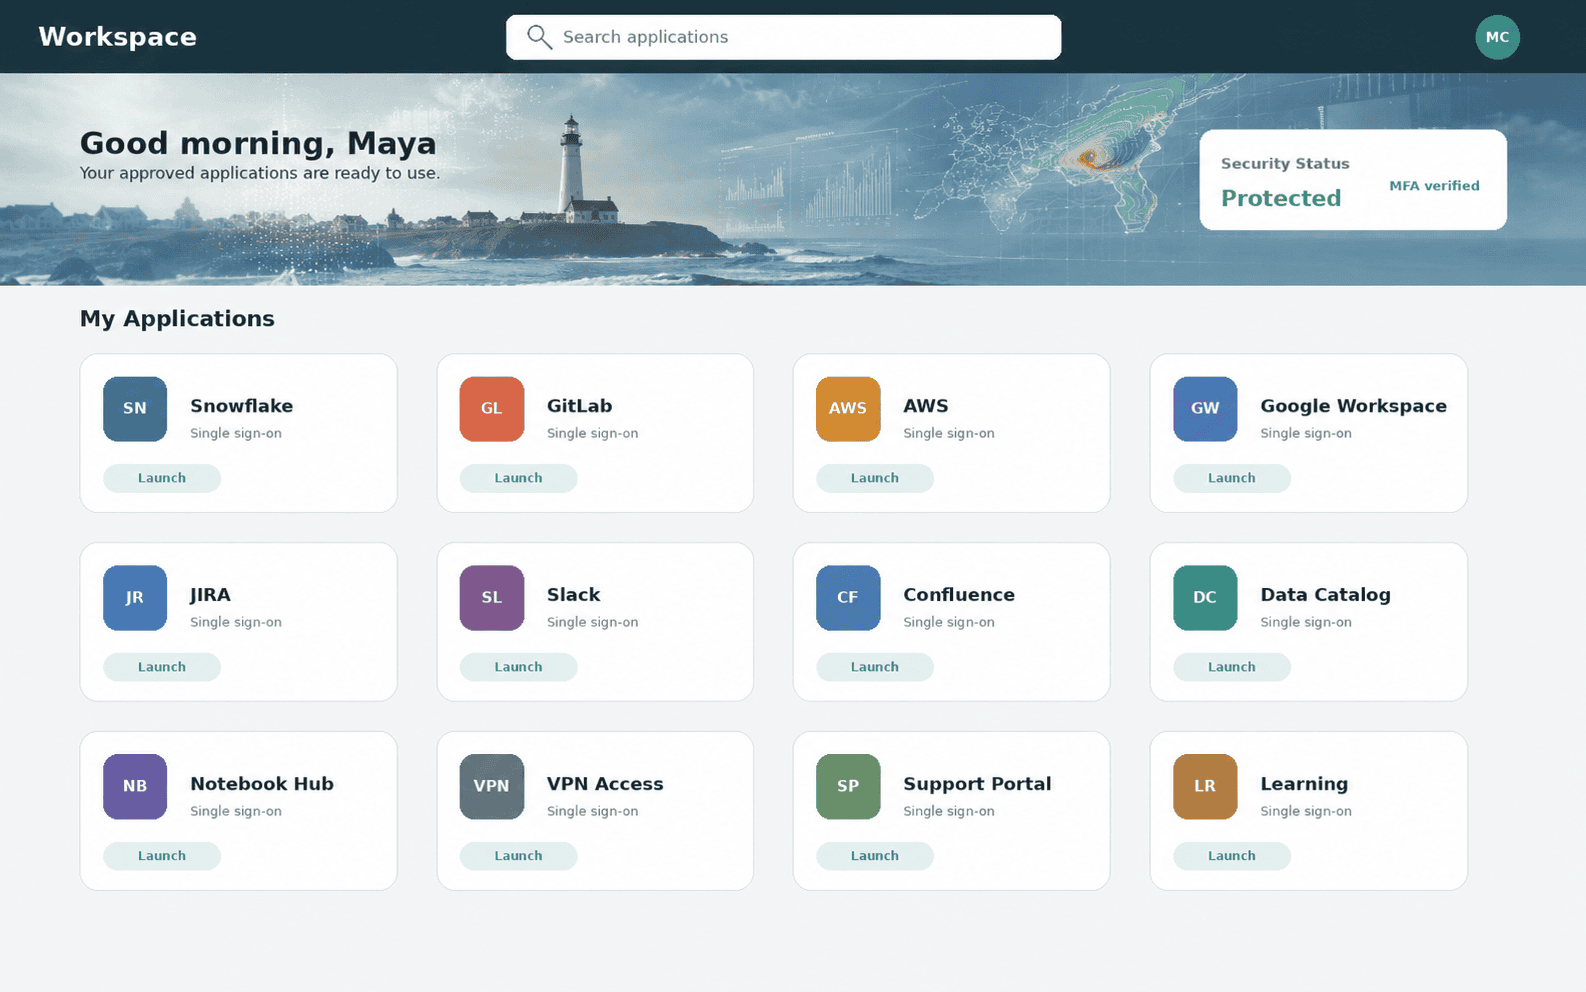Click the Snowflake app name

242,406
